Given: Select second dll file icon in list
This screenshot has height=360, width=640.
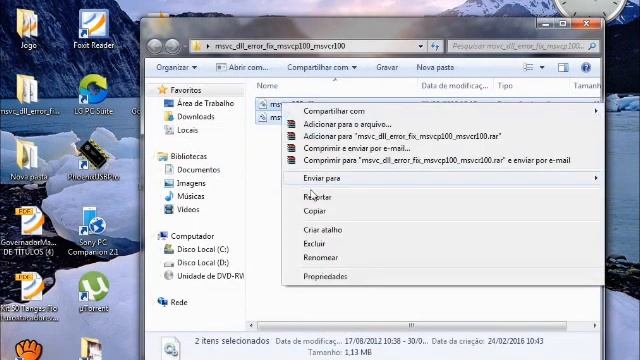Looking at the screenshot, I should 262,118.
